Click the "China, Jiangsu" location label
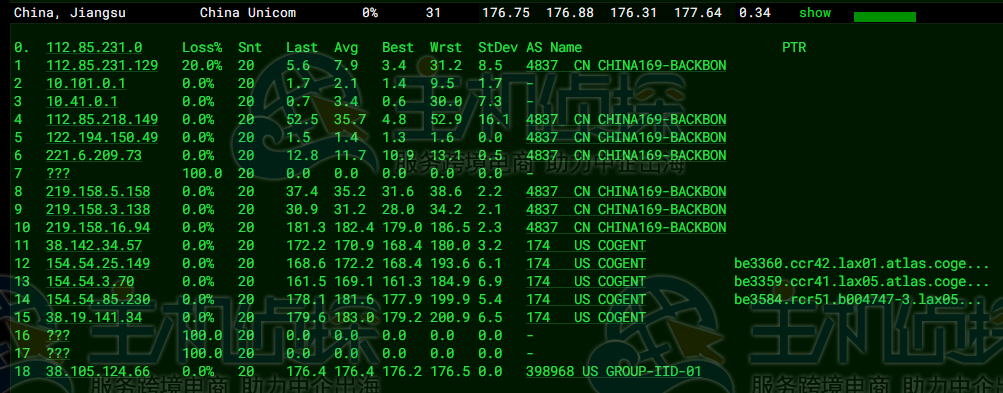Screen dimensions: 1003x393 pos(70,13)
